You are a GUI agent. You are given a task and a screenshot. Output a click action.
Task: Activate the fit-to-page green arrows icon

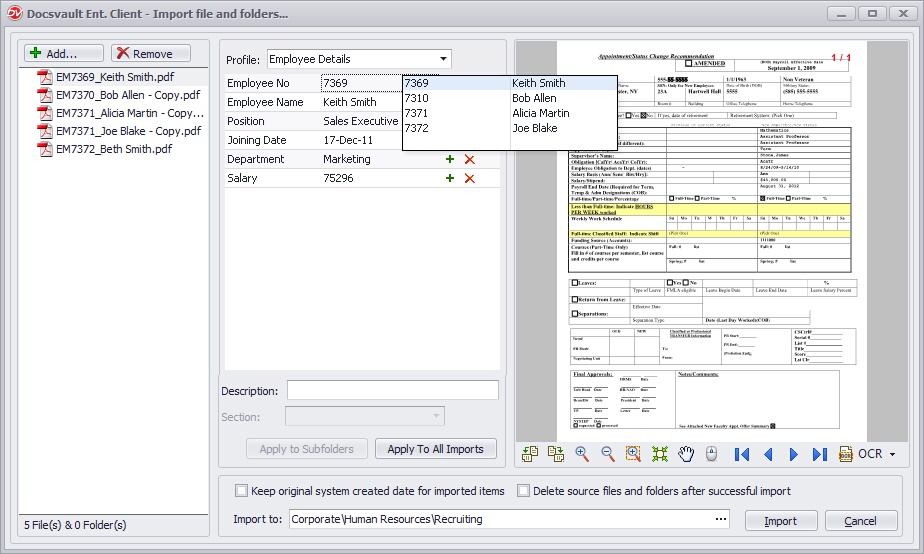(x=660, y=454)
